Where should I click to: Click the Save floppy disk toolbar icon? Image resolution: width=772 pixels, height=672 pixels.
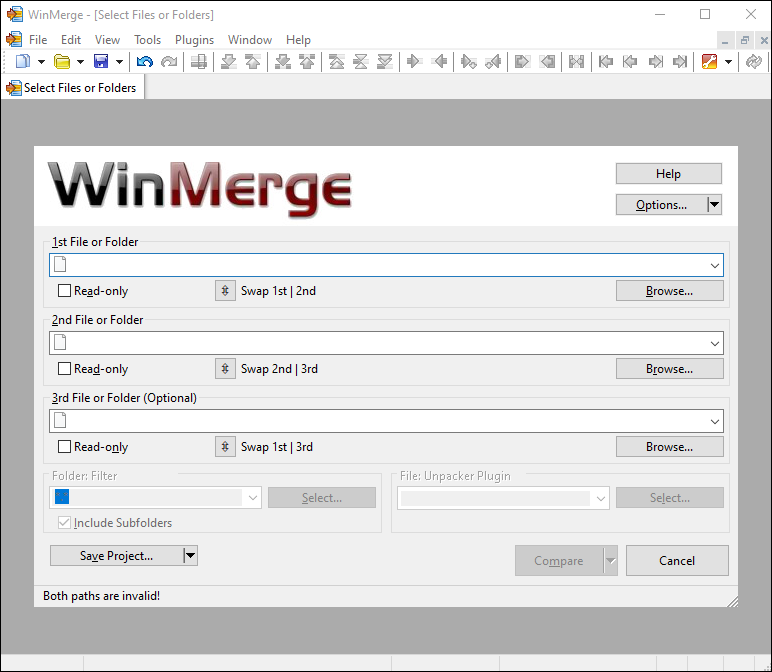pos(101,62)
